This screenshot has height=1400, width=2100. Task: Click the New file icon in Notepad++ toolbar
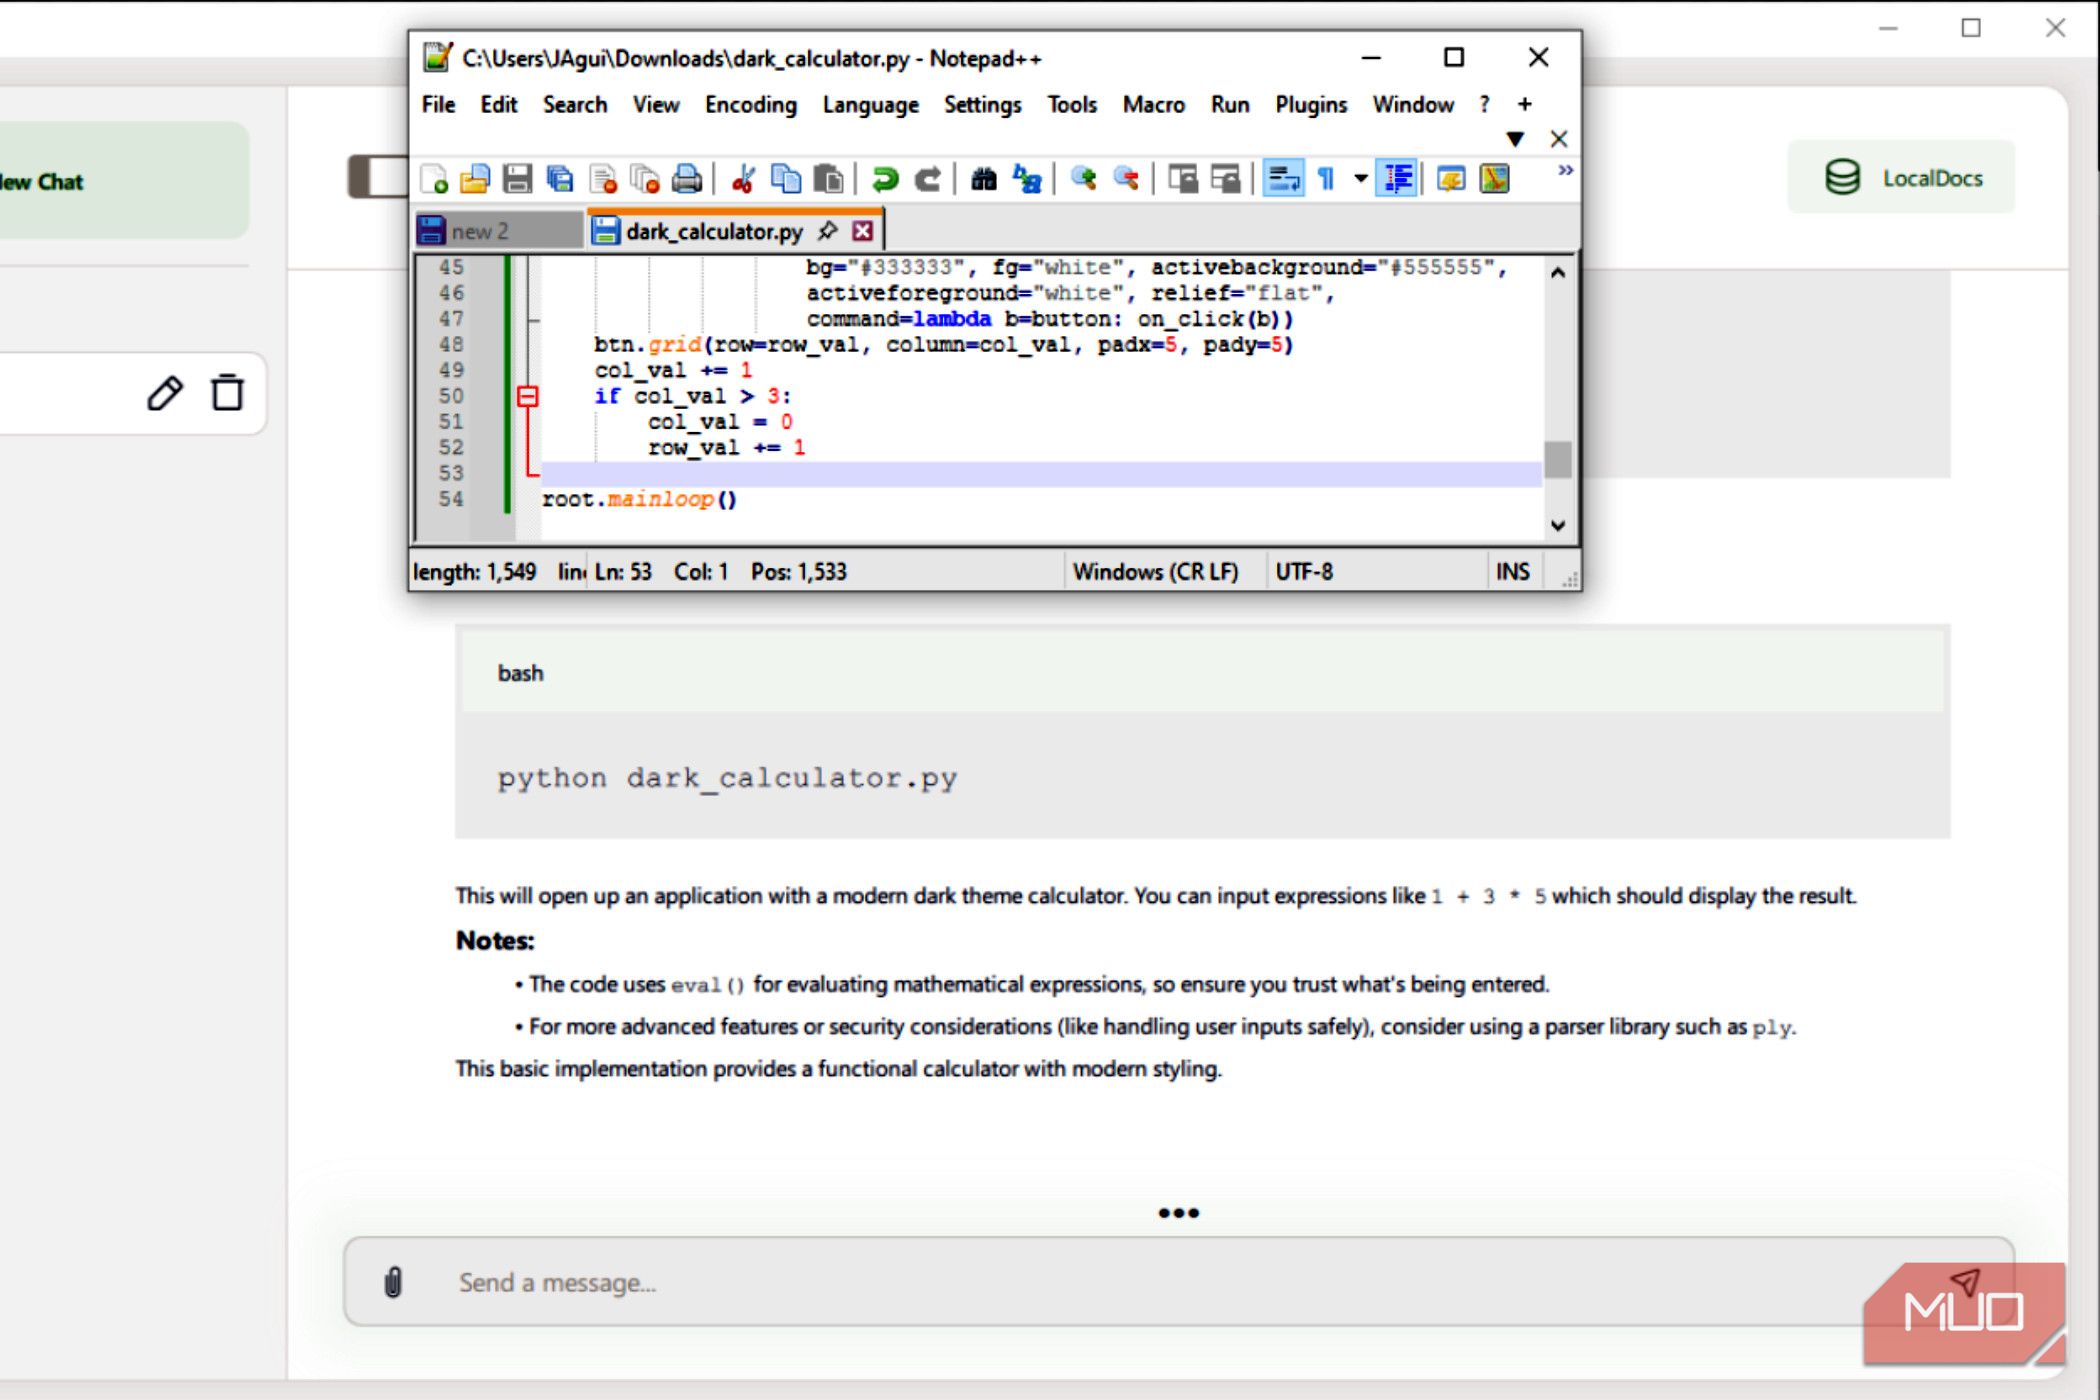(434, 179)
